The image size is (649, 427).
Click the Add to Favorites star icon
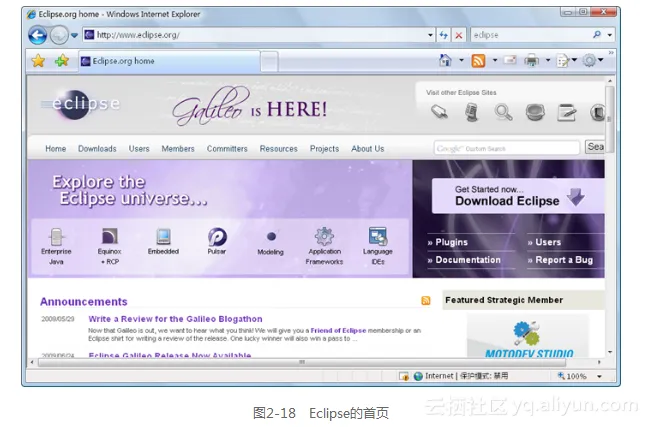click(62, 61)
